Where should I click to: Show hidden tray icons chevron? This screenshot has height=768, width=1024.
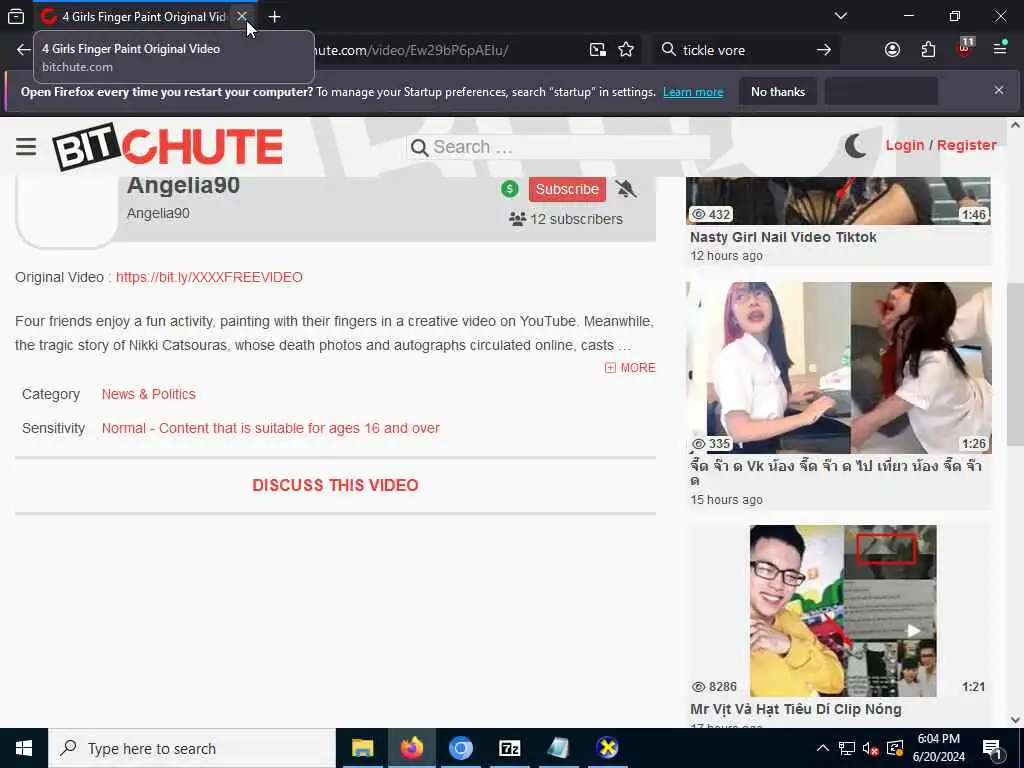pyautogui.click(x=823, y=748)
